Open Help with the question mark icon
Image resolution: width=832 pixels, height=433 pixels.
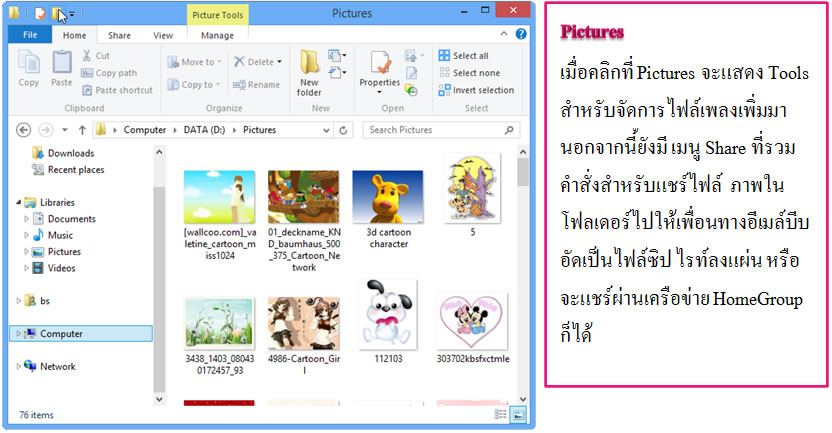521,34
